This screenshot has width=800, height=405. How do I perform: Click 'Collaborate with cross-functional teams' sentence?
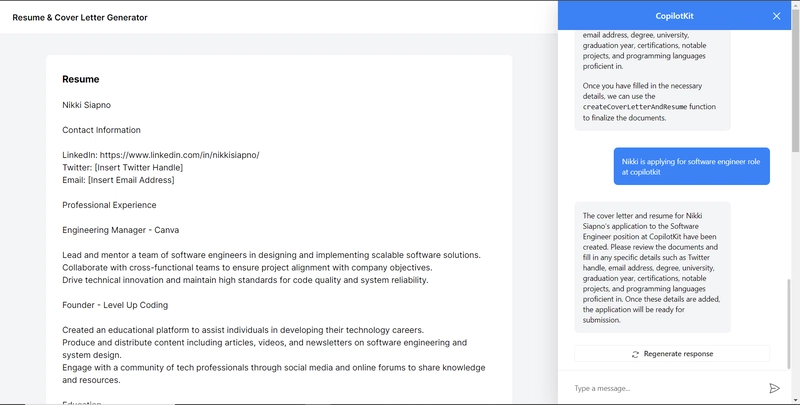pos(247,268)
